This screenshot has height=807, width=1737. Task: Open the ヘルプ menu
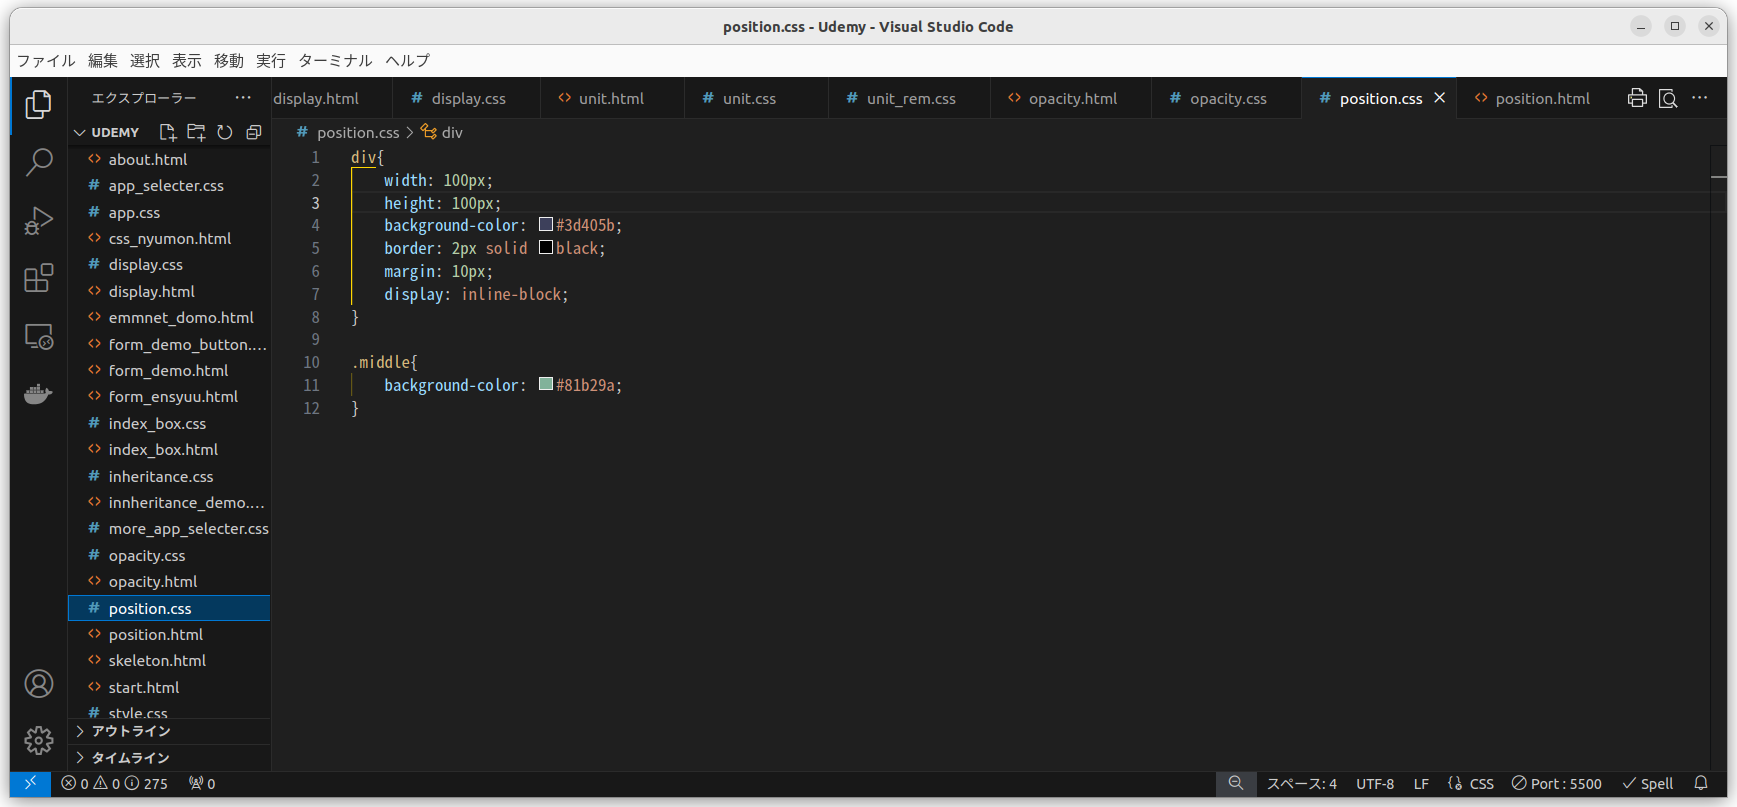pyautogui.click(x=407, y=61)
